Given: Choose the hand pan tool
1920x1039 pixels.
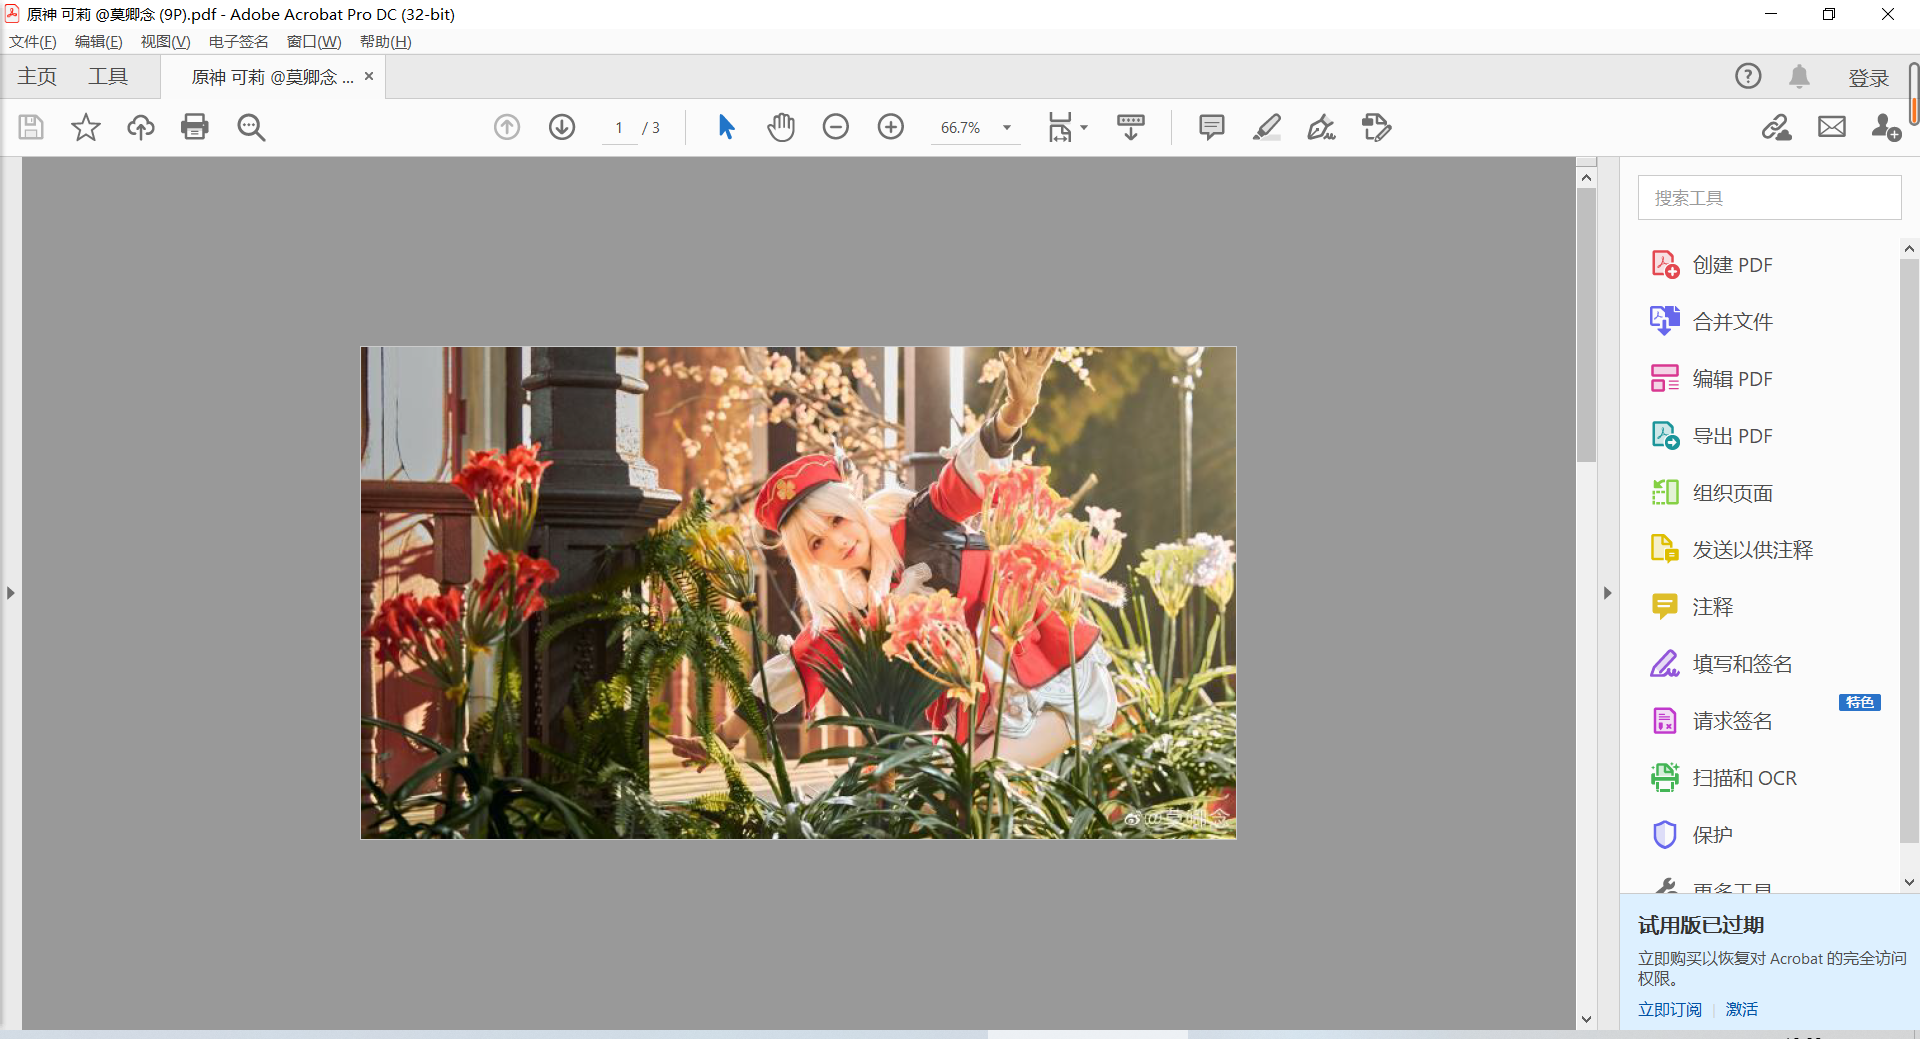Looking at the screenshot, I should click(x=781, y=127).
